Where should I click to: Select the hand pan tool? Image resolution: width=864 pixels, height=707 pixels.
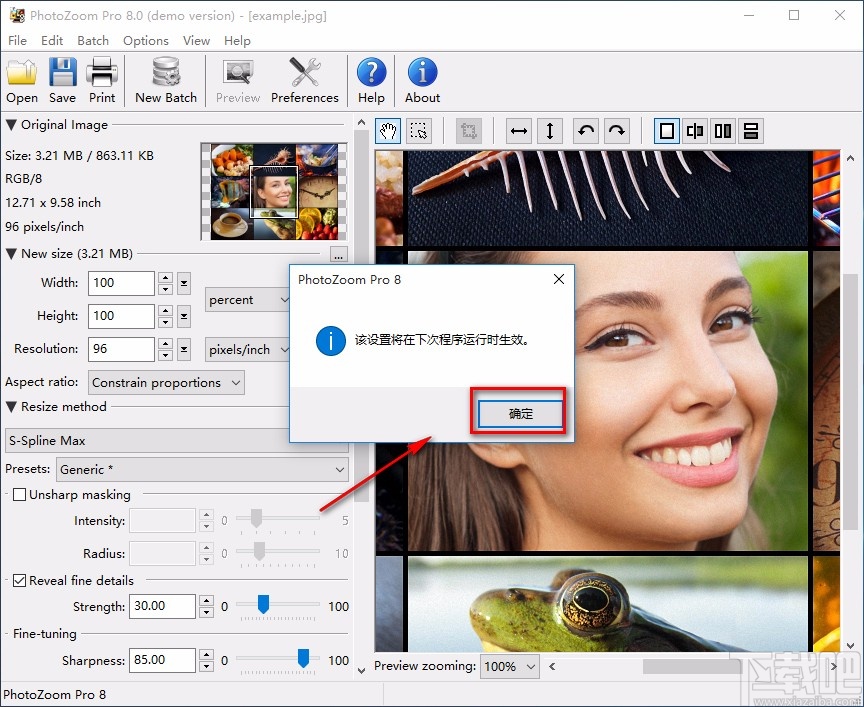[x=388, y=131]
